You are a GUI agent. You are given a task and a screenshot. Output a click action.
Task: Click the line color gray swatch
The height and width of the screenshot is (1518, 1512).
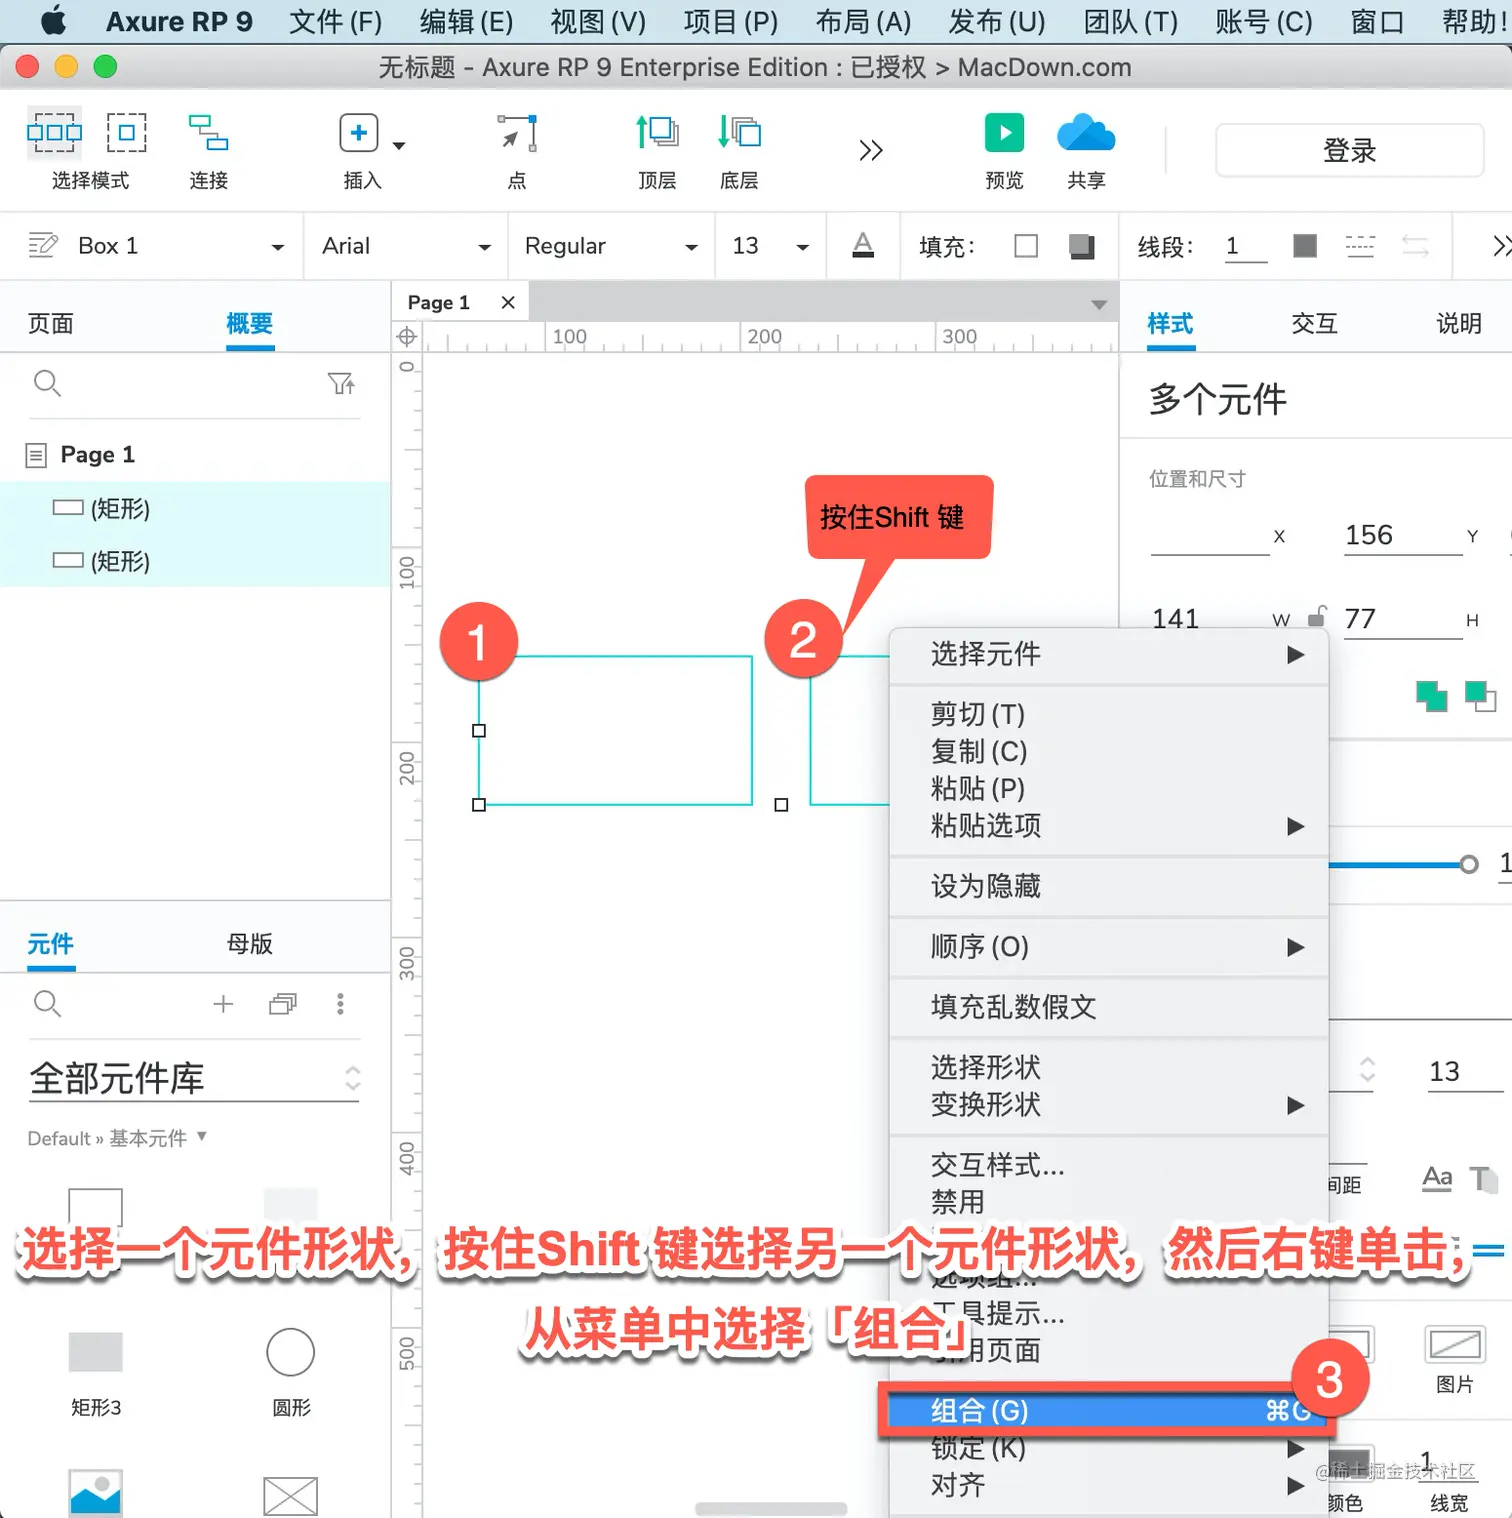pyautogui.click(x=1305, y=246)
